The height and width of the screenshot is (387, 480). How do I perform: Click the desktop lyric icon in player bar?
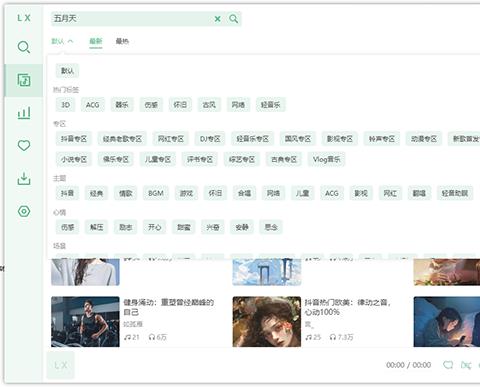466,365
